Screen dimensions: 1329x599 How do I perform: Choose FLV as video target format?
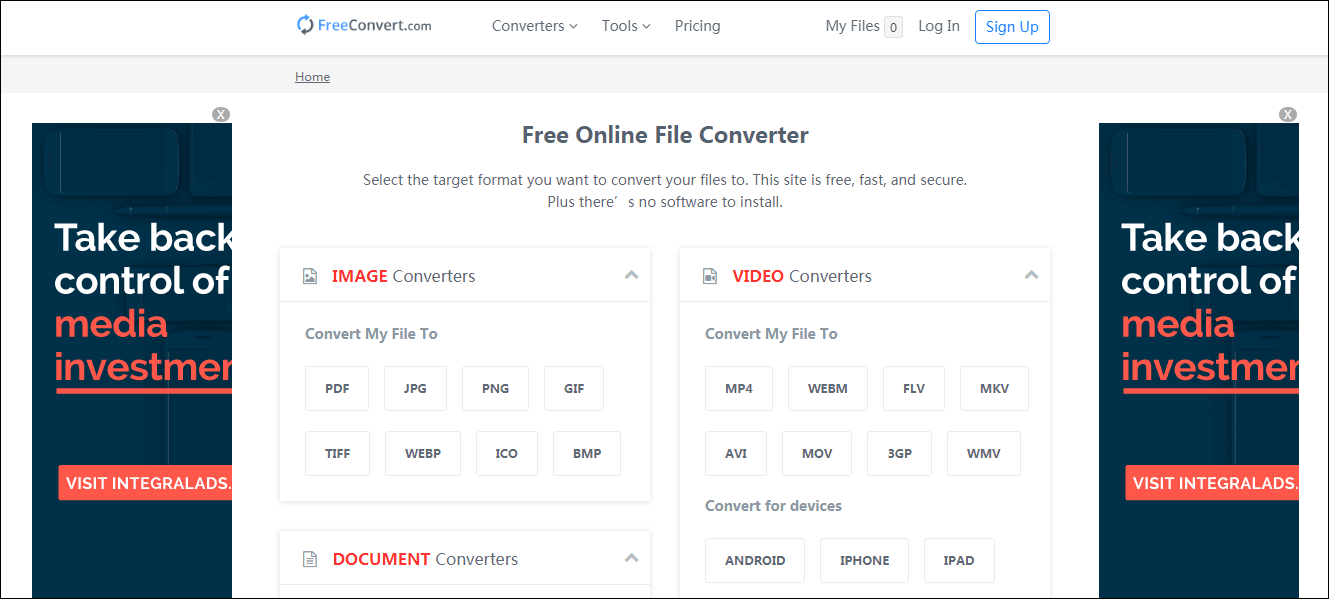[914, 389]
